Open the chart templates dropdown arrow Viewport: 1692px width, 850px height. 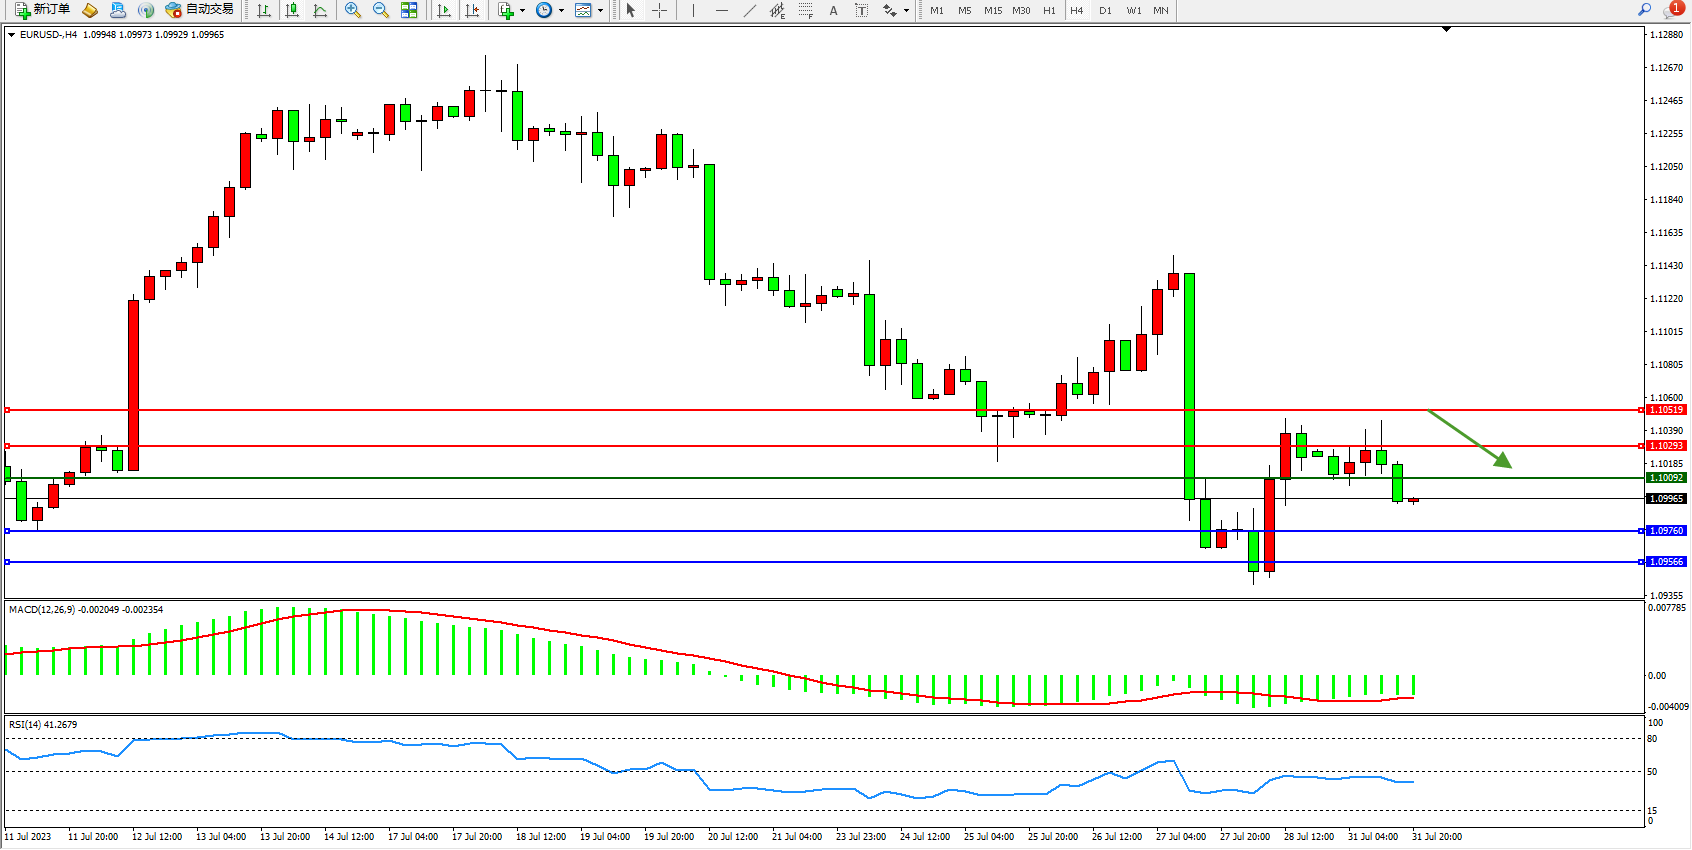pos(600,11)
